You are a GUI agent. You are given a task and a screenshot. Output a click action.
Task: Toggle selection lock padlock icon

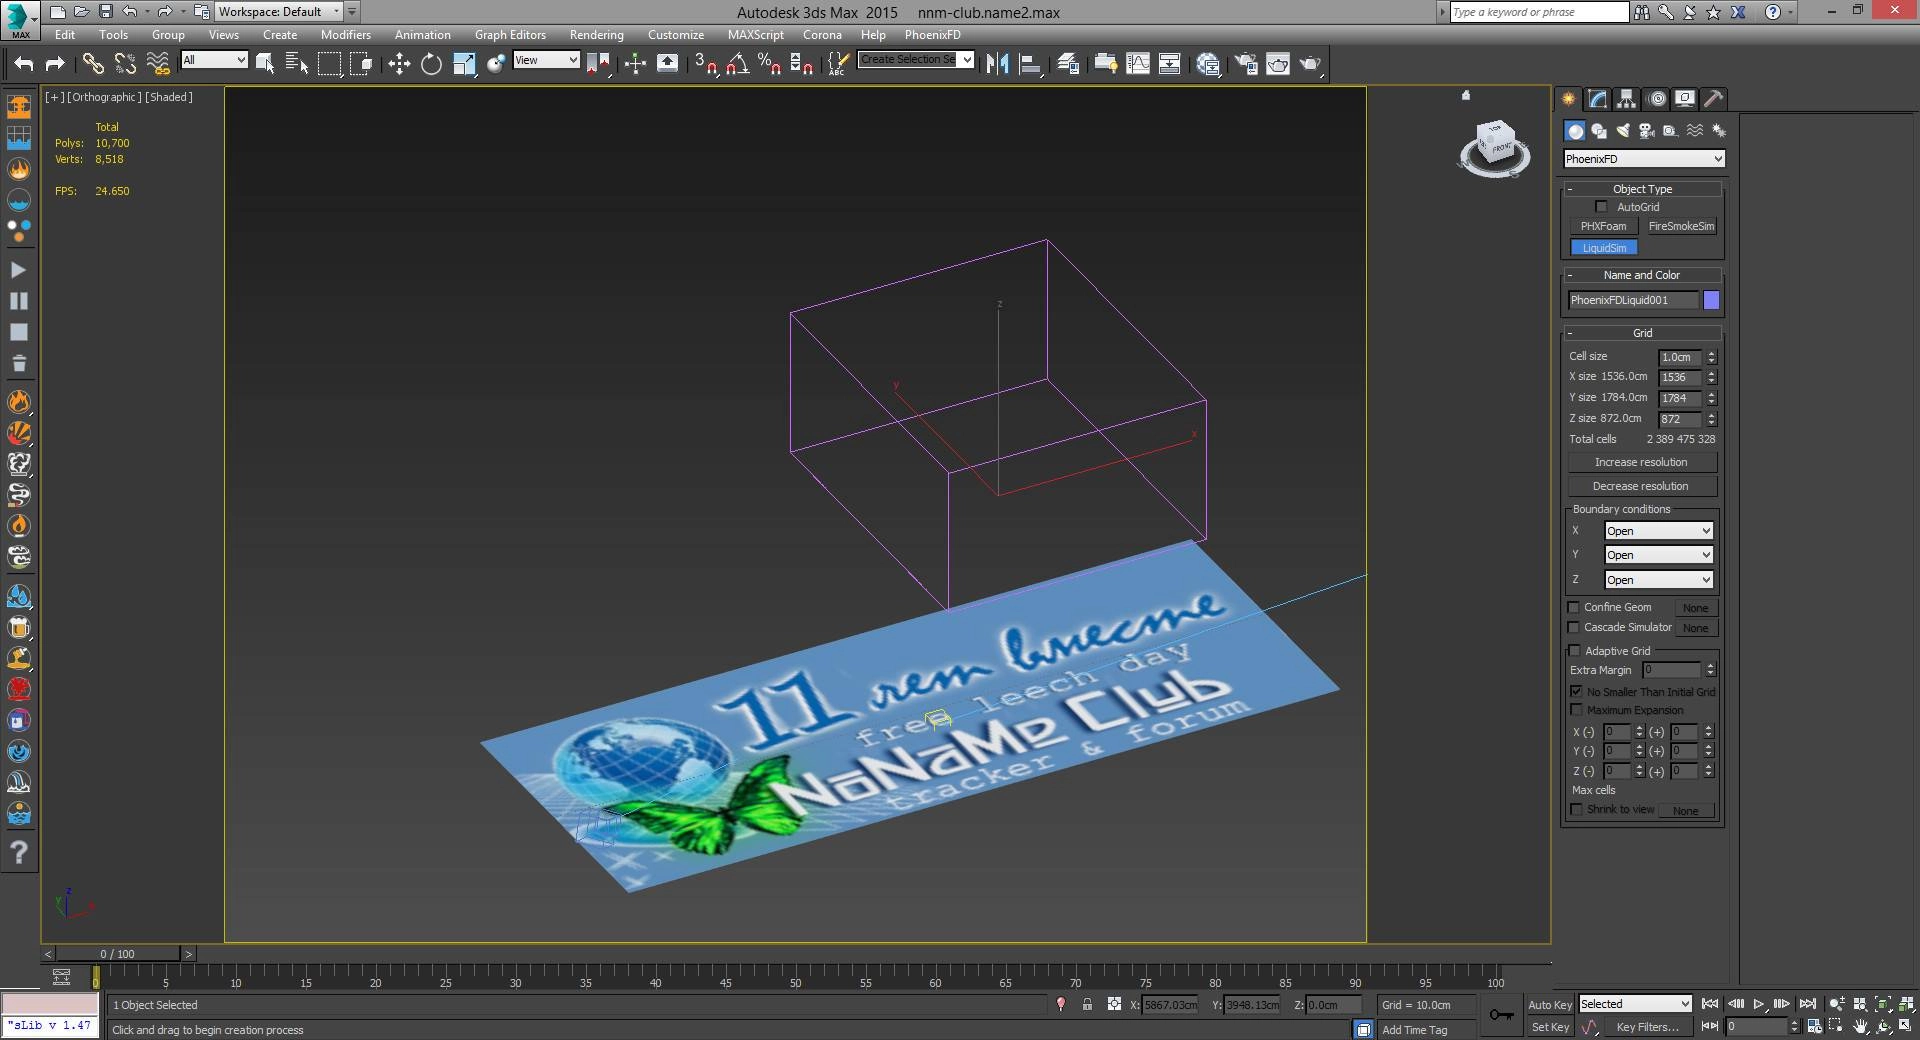[x=1087, y=1004]
